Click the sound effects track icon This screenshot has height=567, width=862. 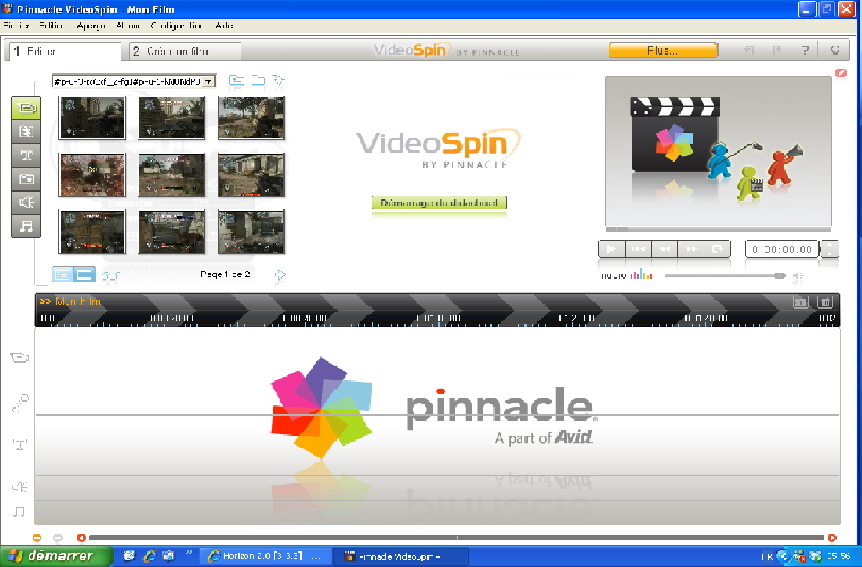pyautogui.click(x=20, y=487)
